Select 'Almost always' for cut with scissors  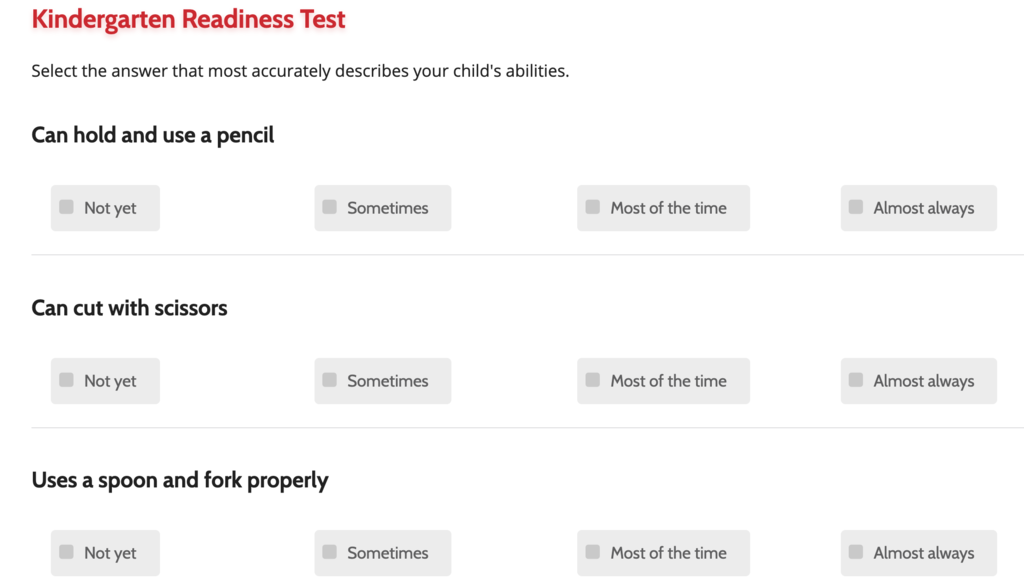coord(918,381)
